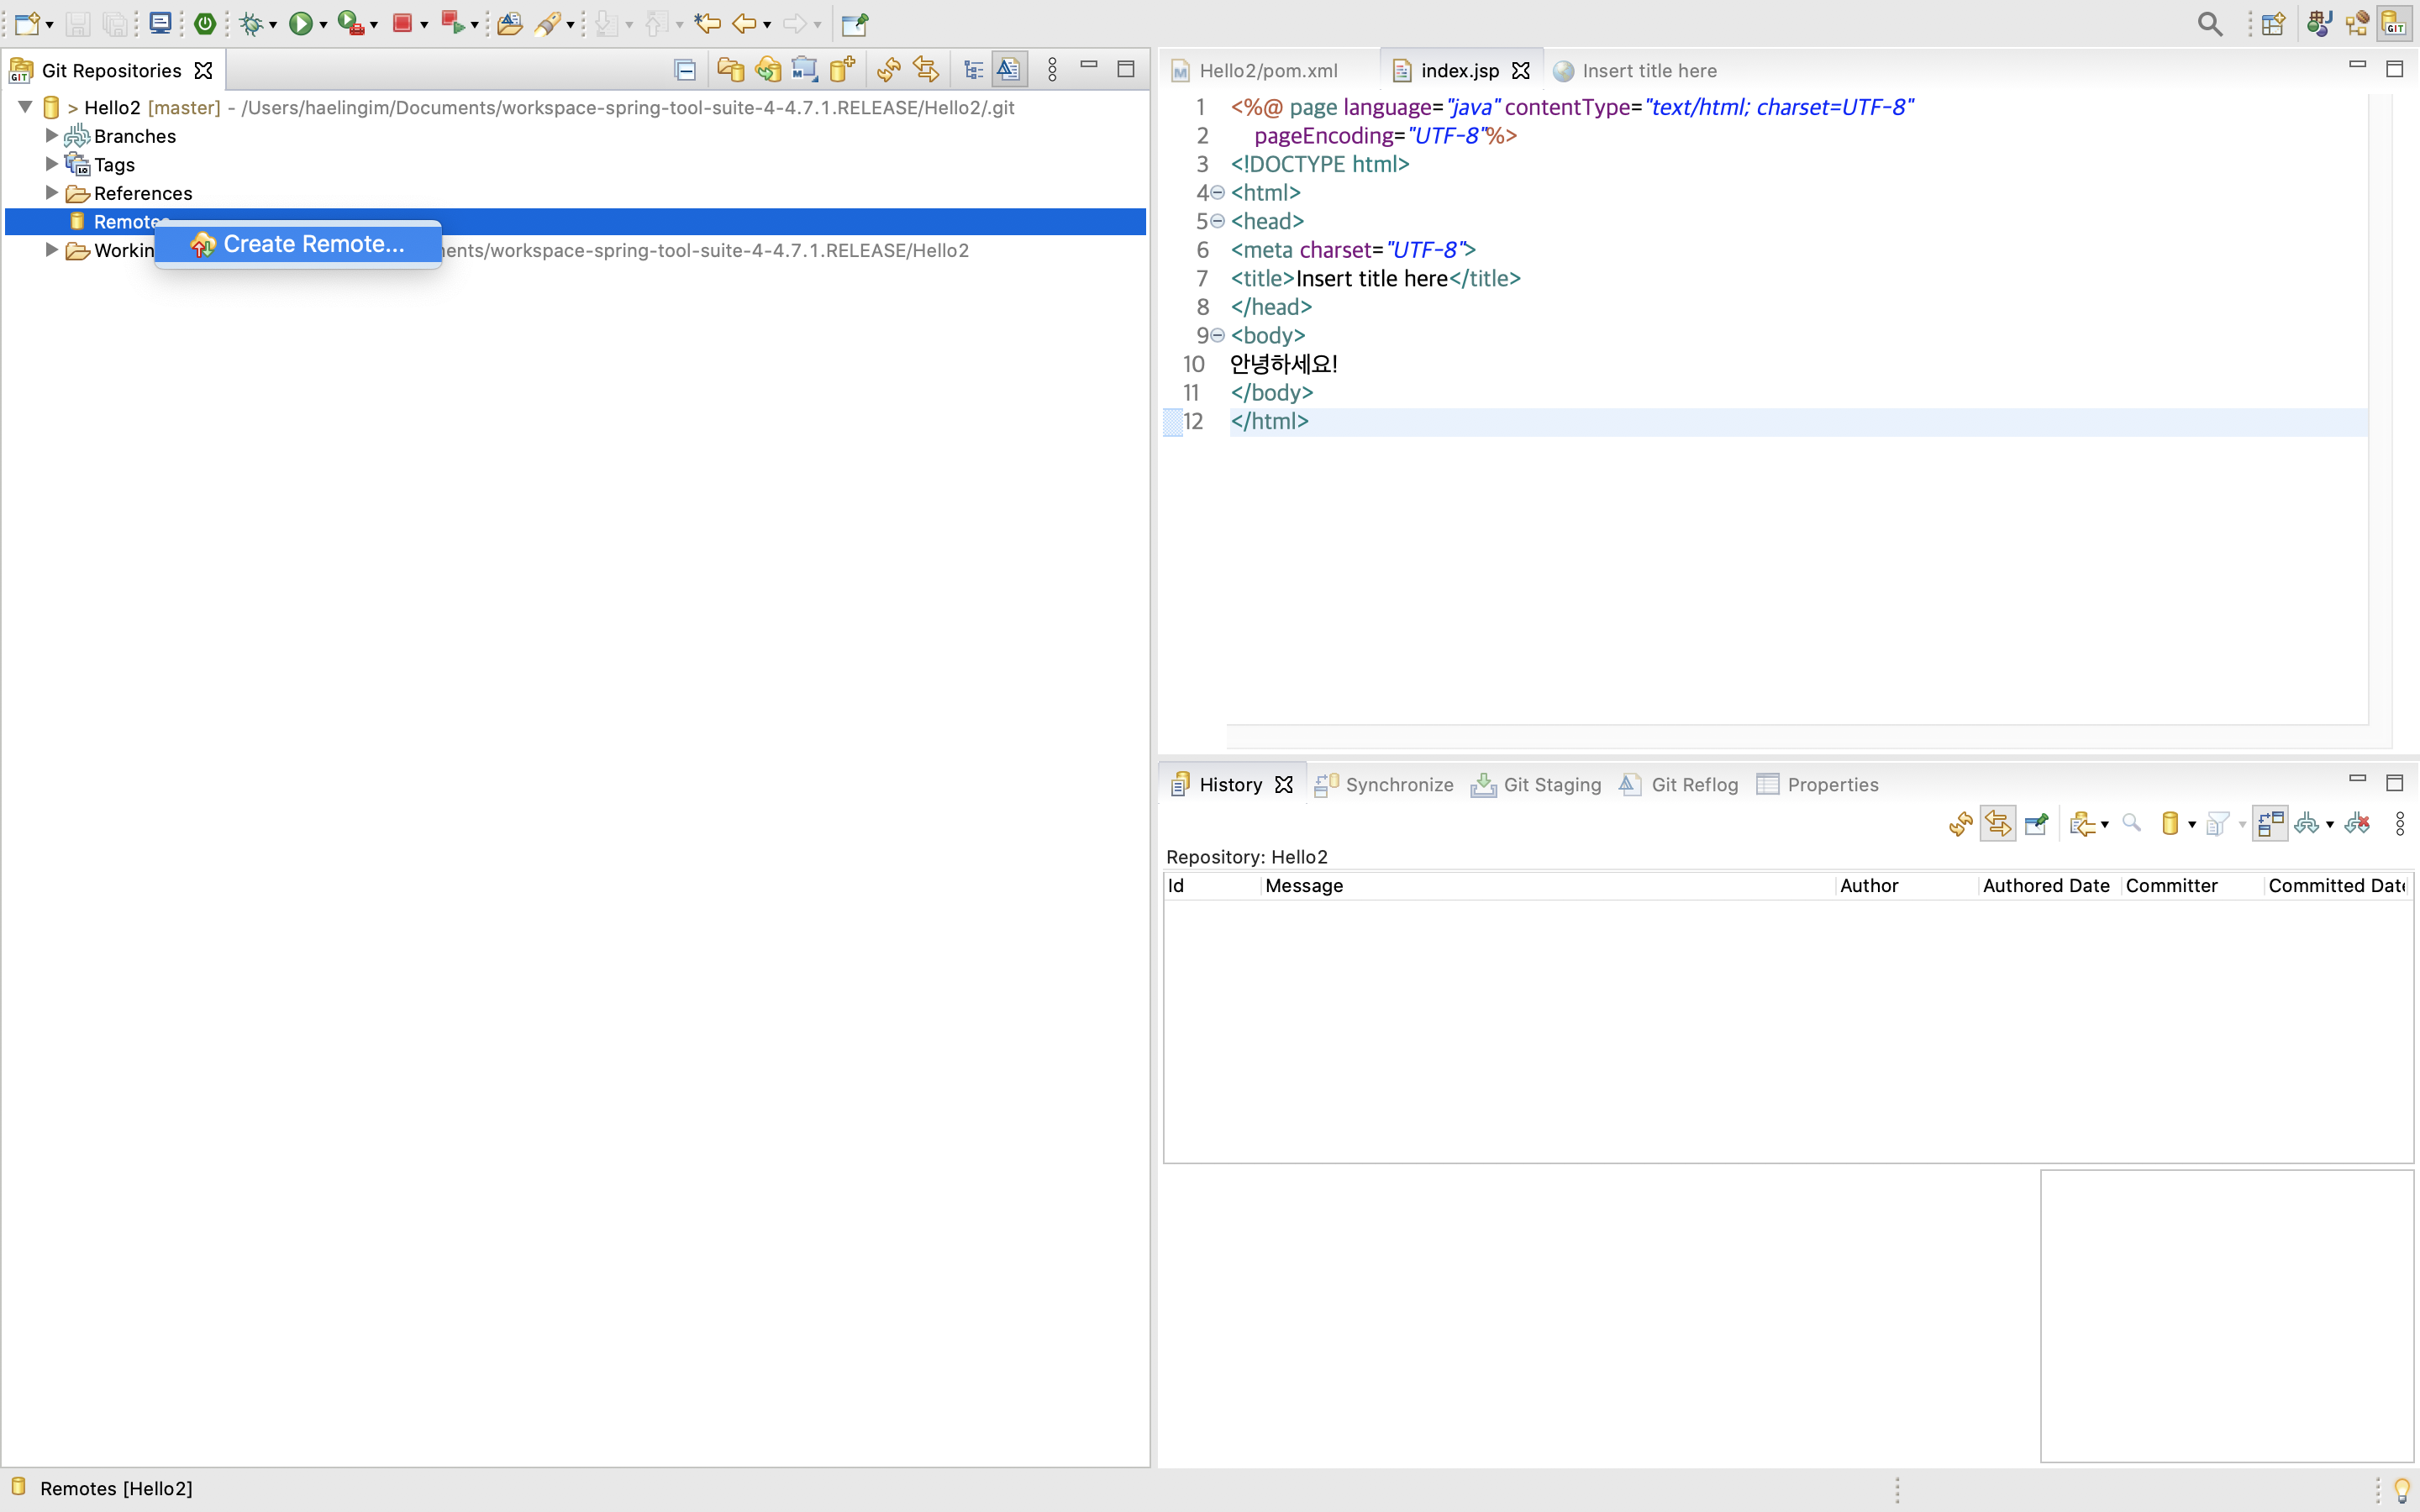Click the green Run button
The width and height of the screenshot is (2420, 1512).
[x=300, y=23]
